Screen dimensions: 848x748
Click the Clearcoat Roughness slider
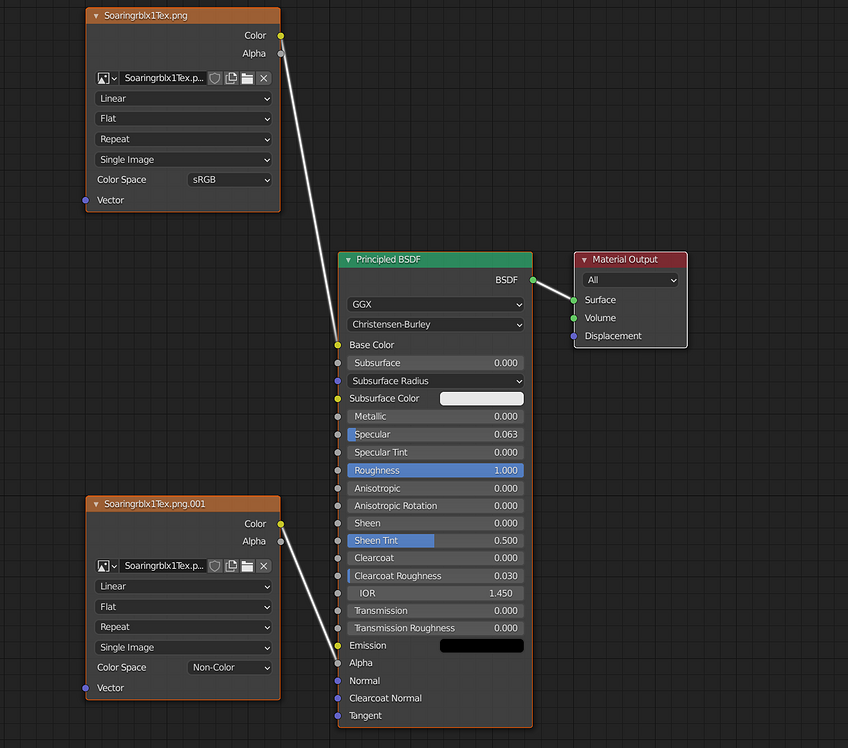[435, 577]
